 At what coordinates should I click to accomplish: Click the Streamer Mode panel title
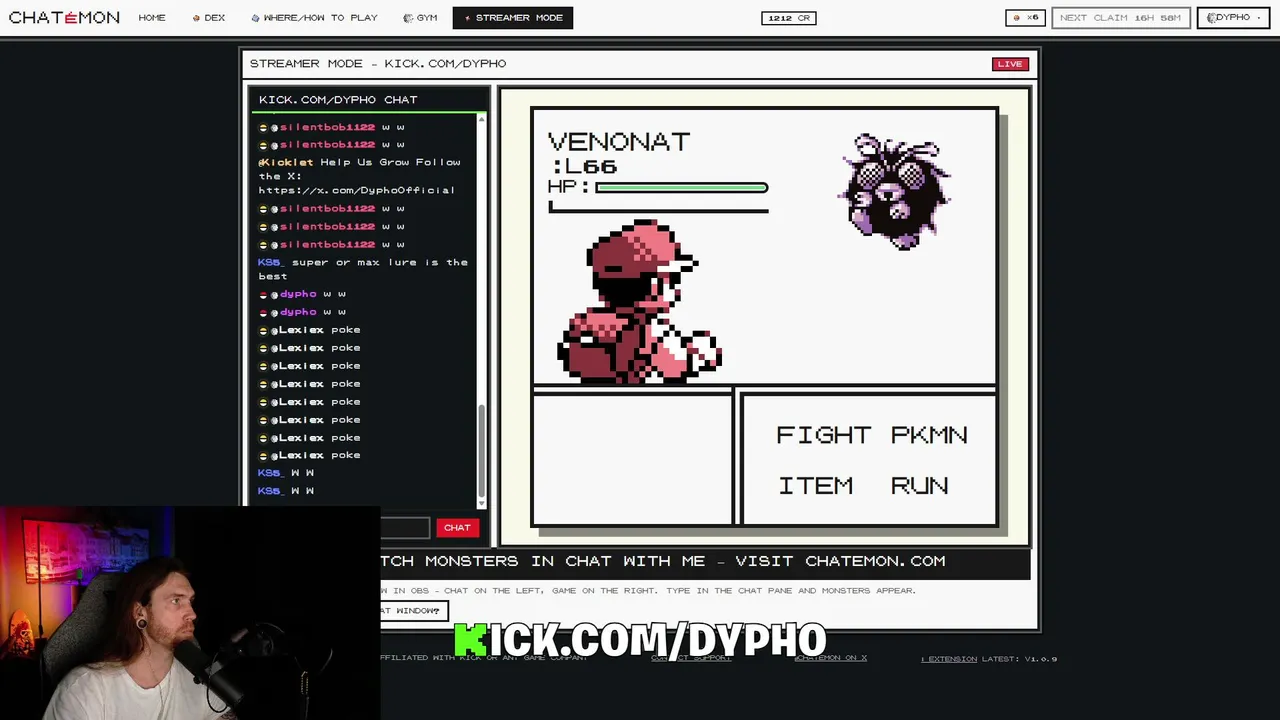tap(378, 63)
